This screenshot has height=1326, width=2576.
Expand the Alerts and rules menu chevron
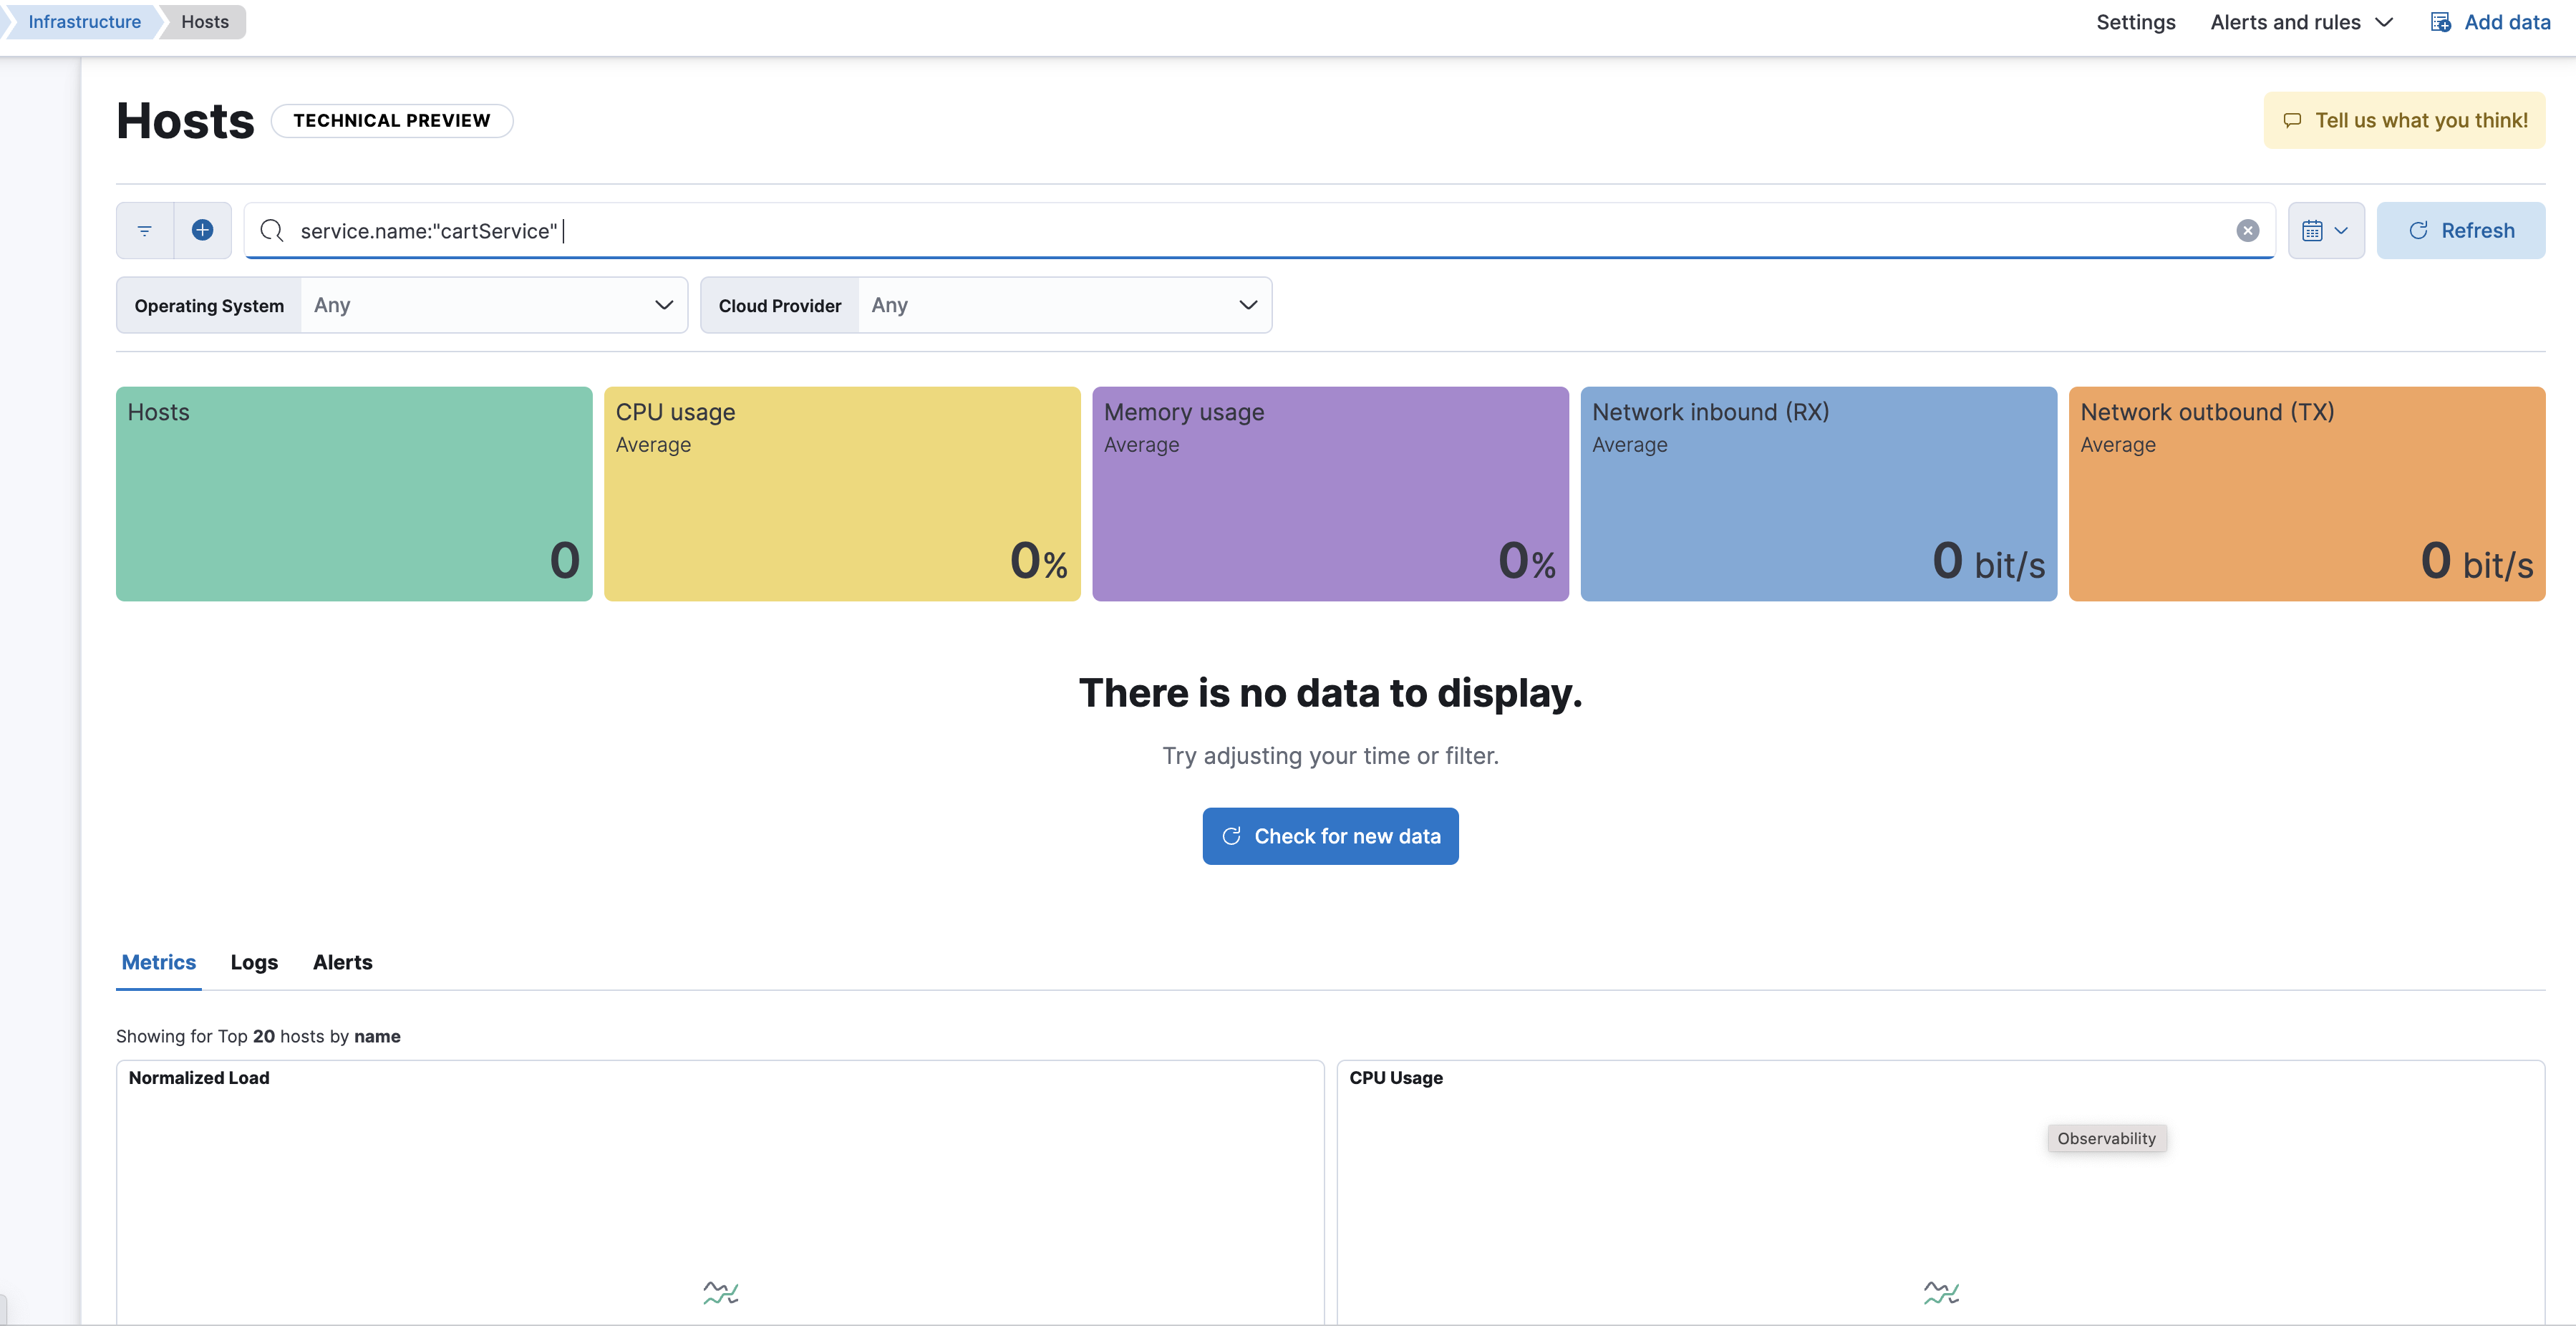point(2384,21)
